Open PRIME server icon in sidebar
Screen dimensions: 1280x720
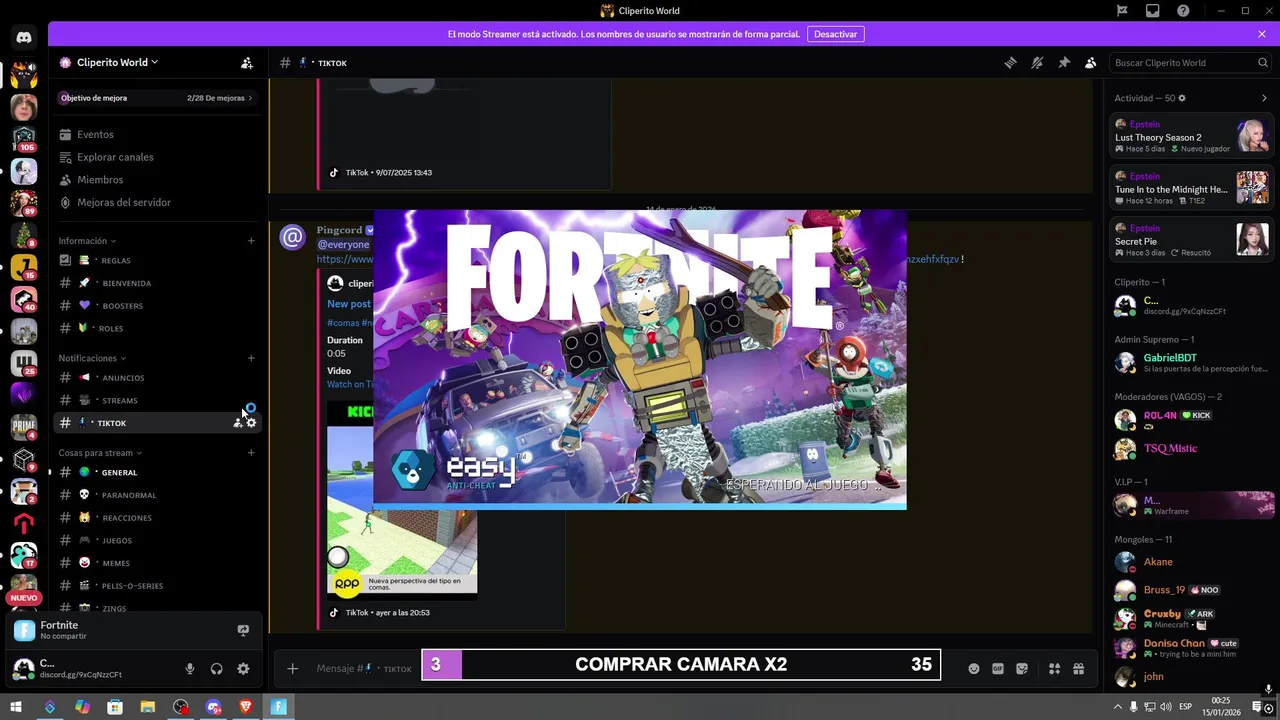coord(24,426)
